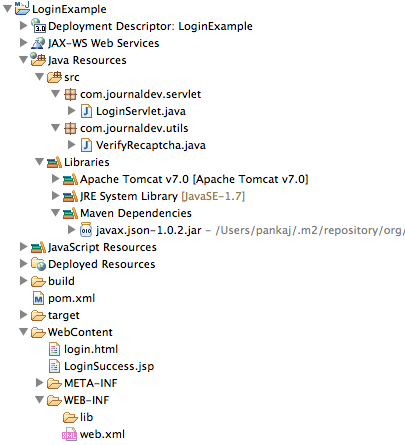This screenshot has height=445, width=405.
Task: Select login.html under WebContent
Action: point(91,349)
